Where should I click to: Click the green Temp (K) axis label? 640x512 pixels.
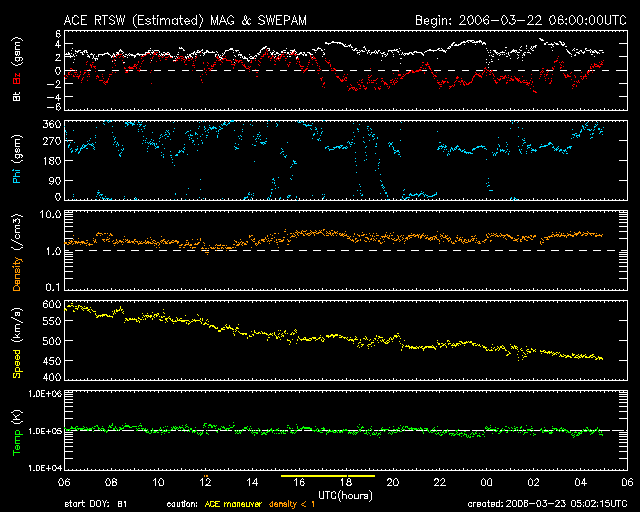pos(17,432)
